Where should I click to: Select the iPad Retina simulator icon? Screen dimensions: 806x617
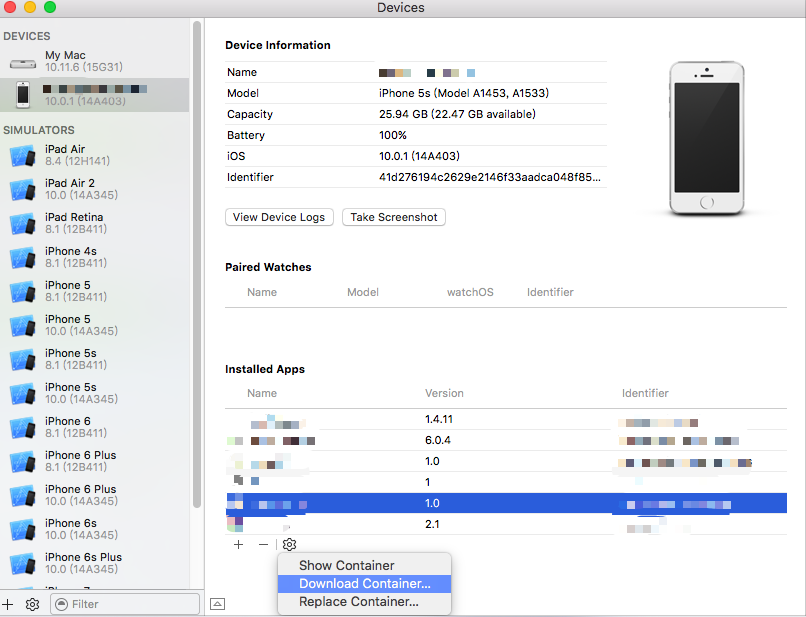click(x=22, y=222)
